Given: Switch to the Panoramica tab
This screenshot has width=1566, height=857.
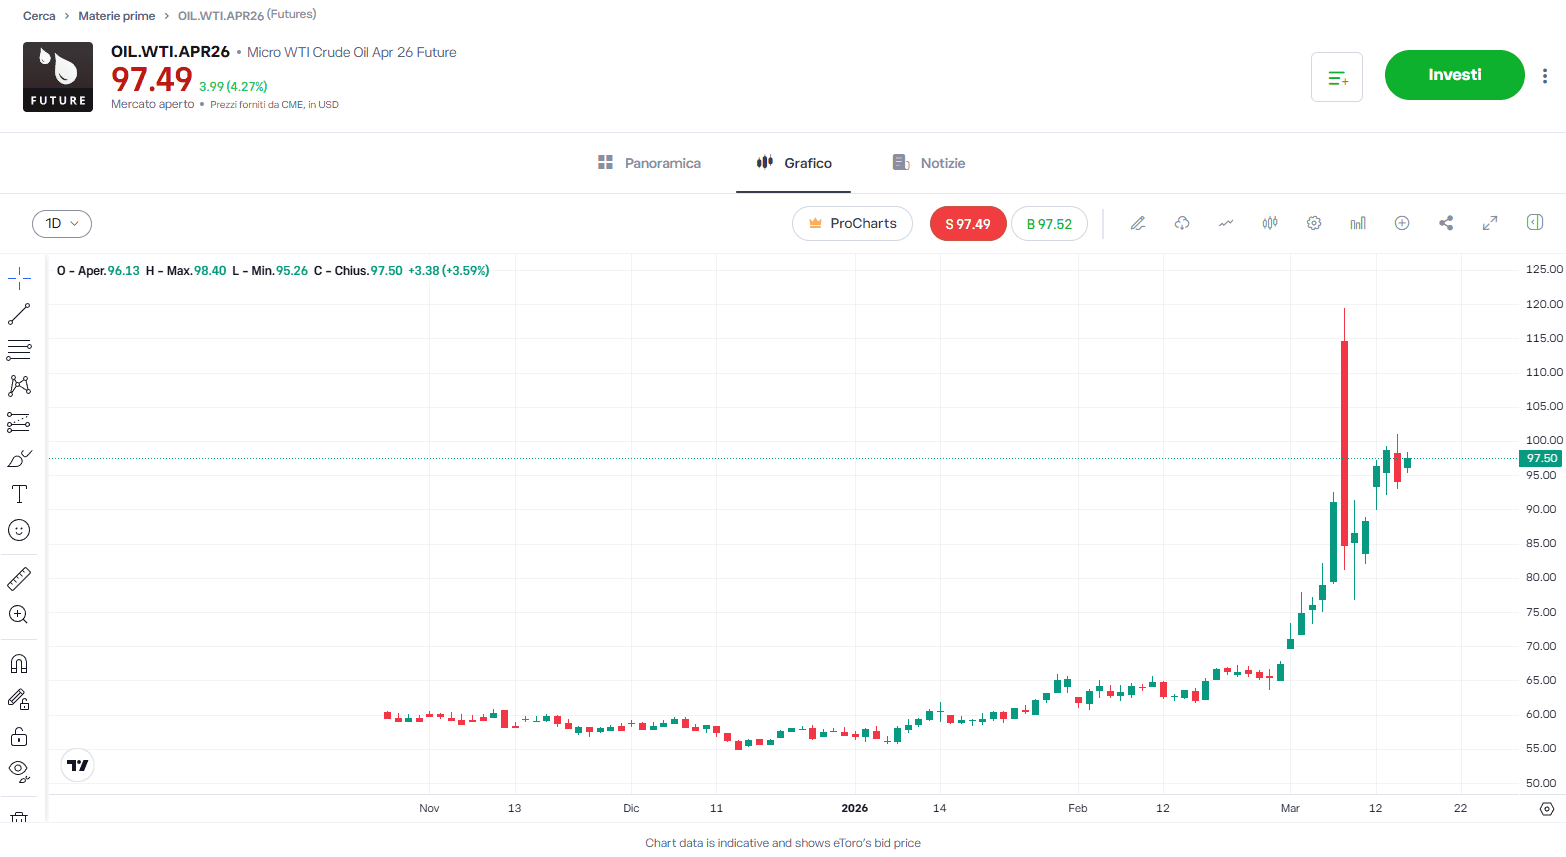Looking at the screenshot, I should pos(649,163).
